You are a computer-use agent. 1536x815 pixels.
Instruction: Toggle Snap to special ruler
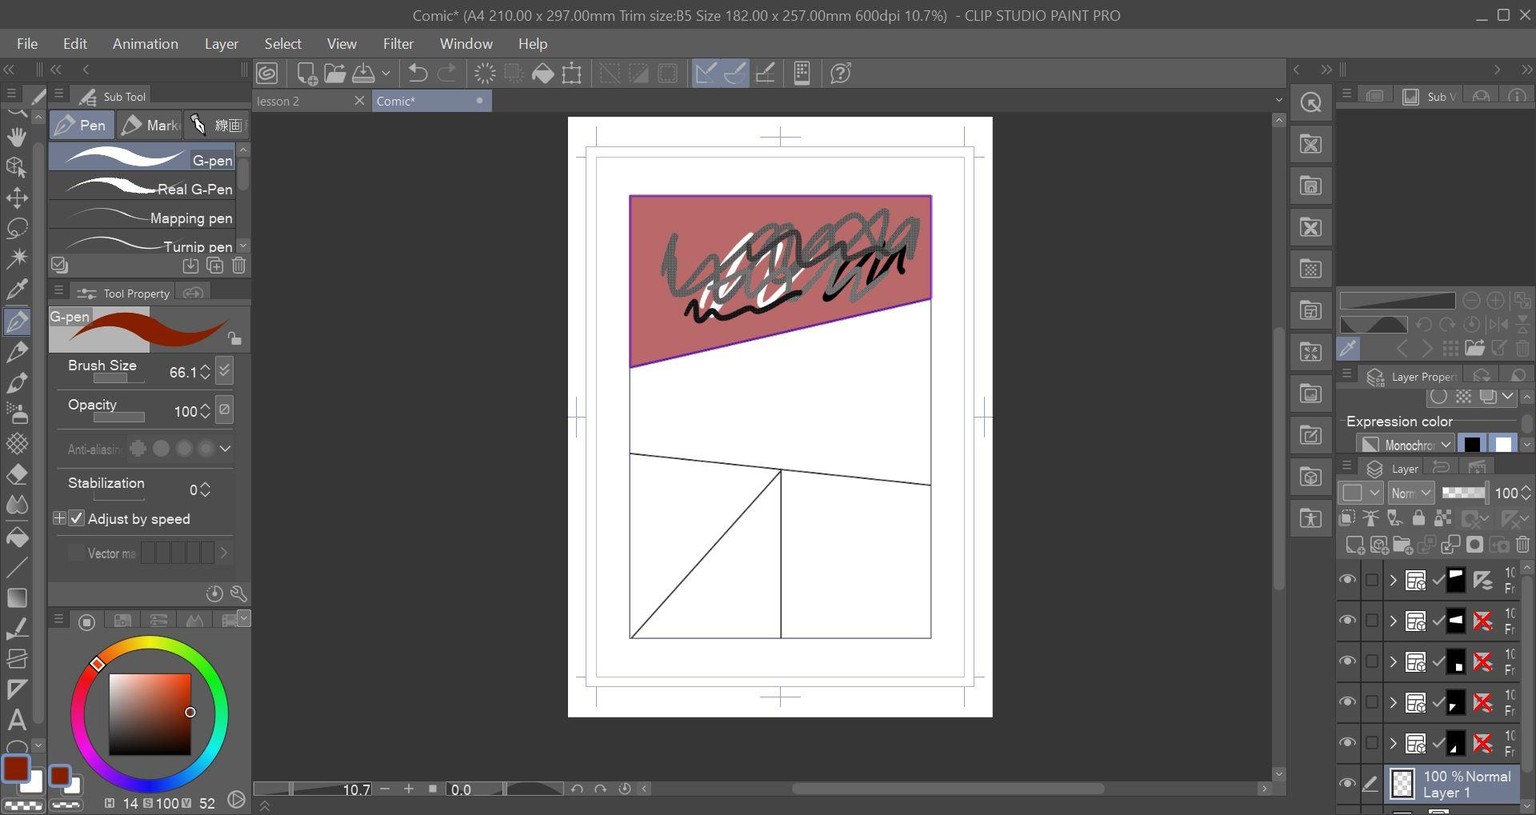(735, 73)
